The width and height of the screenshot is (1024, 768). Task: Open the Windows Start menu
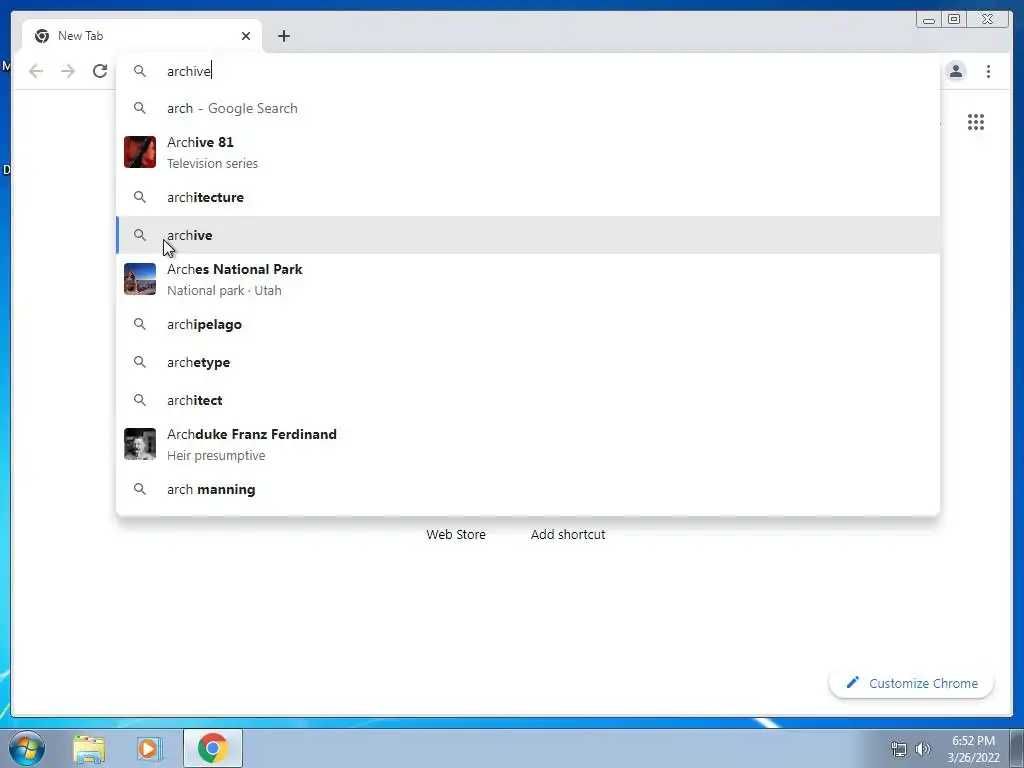coord(26,748)
